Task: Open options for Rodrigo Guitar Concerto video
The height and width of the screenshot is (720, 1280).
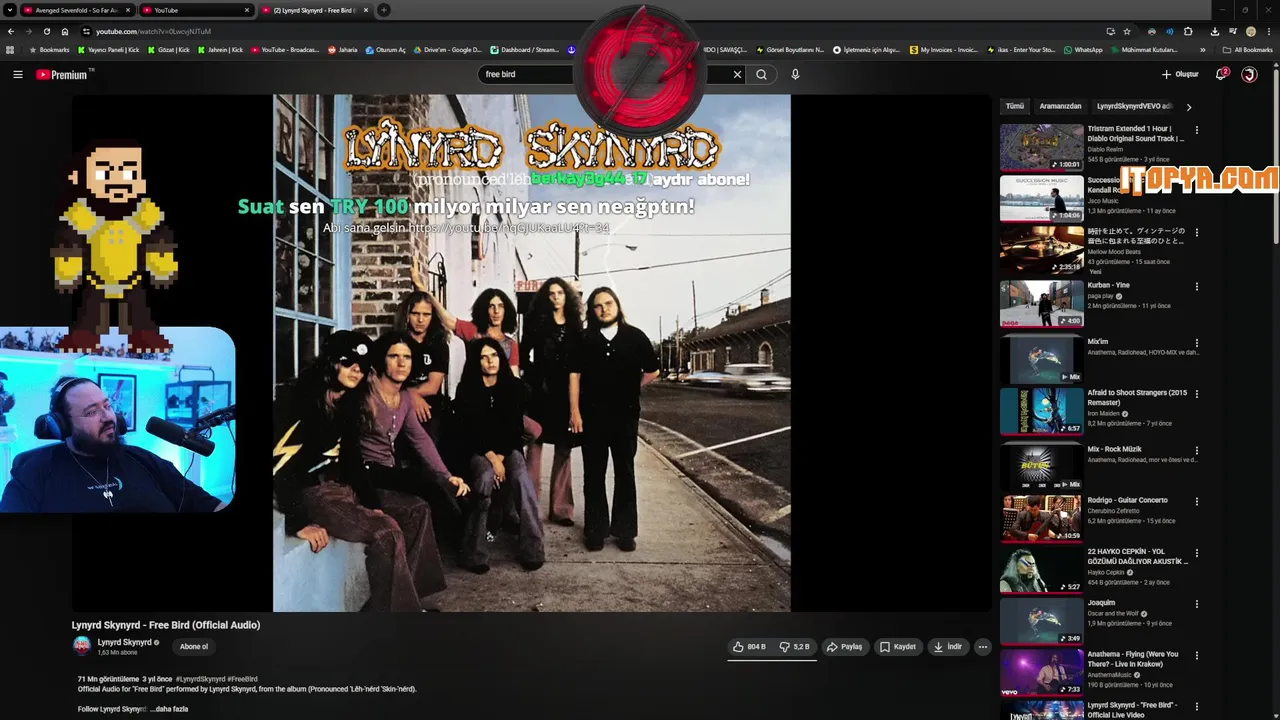Action: pyautogui.click(x=1196, y=502)
